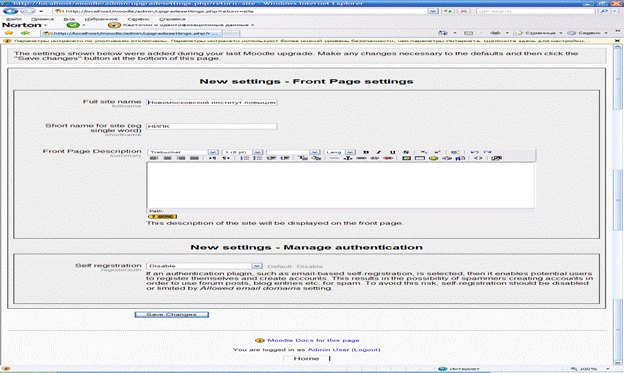Toggle bold in description editor
624x373 pixels.
point(366,152)
